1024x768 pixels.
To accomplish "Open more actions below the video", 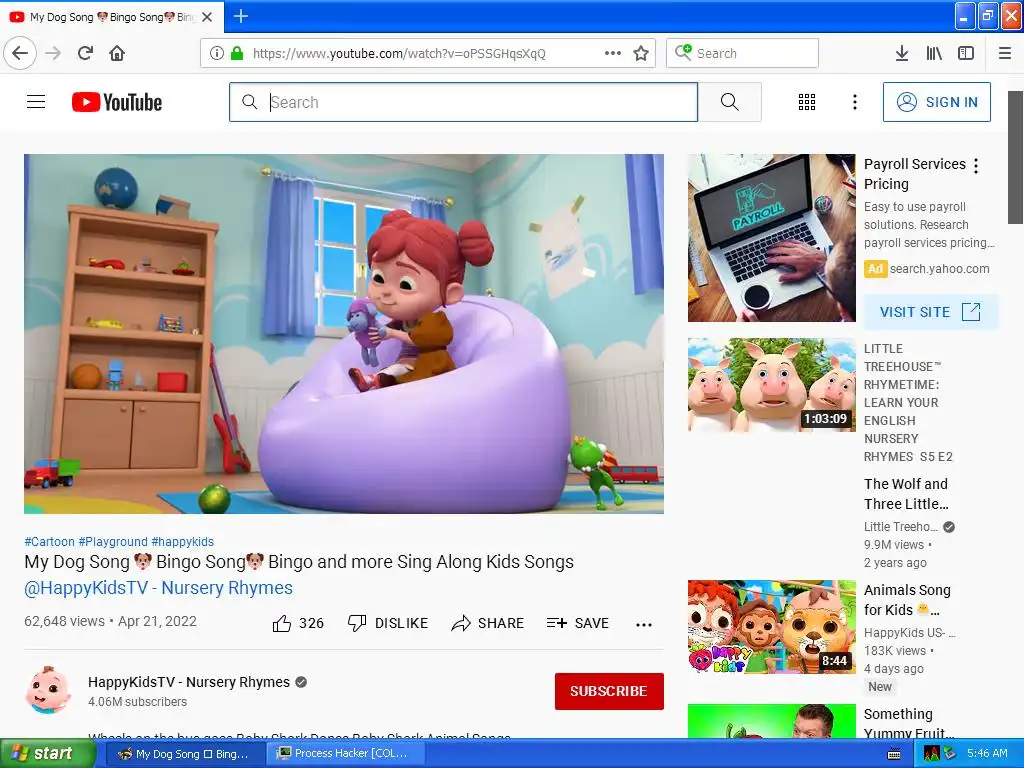I will (644, 625).
